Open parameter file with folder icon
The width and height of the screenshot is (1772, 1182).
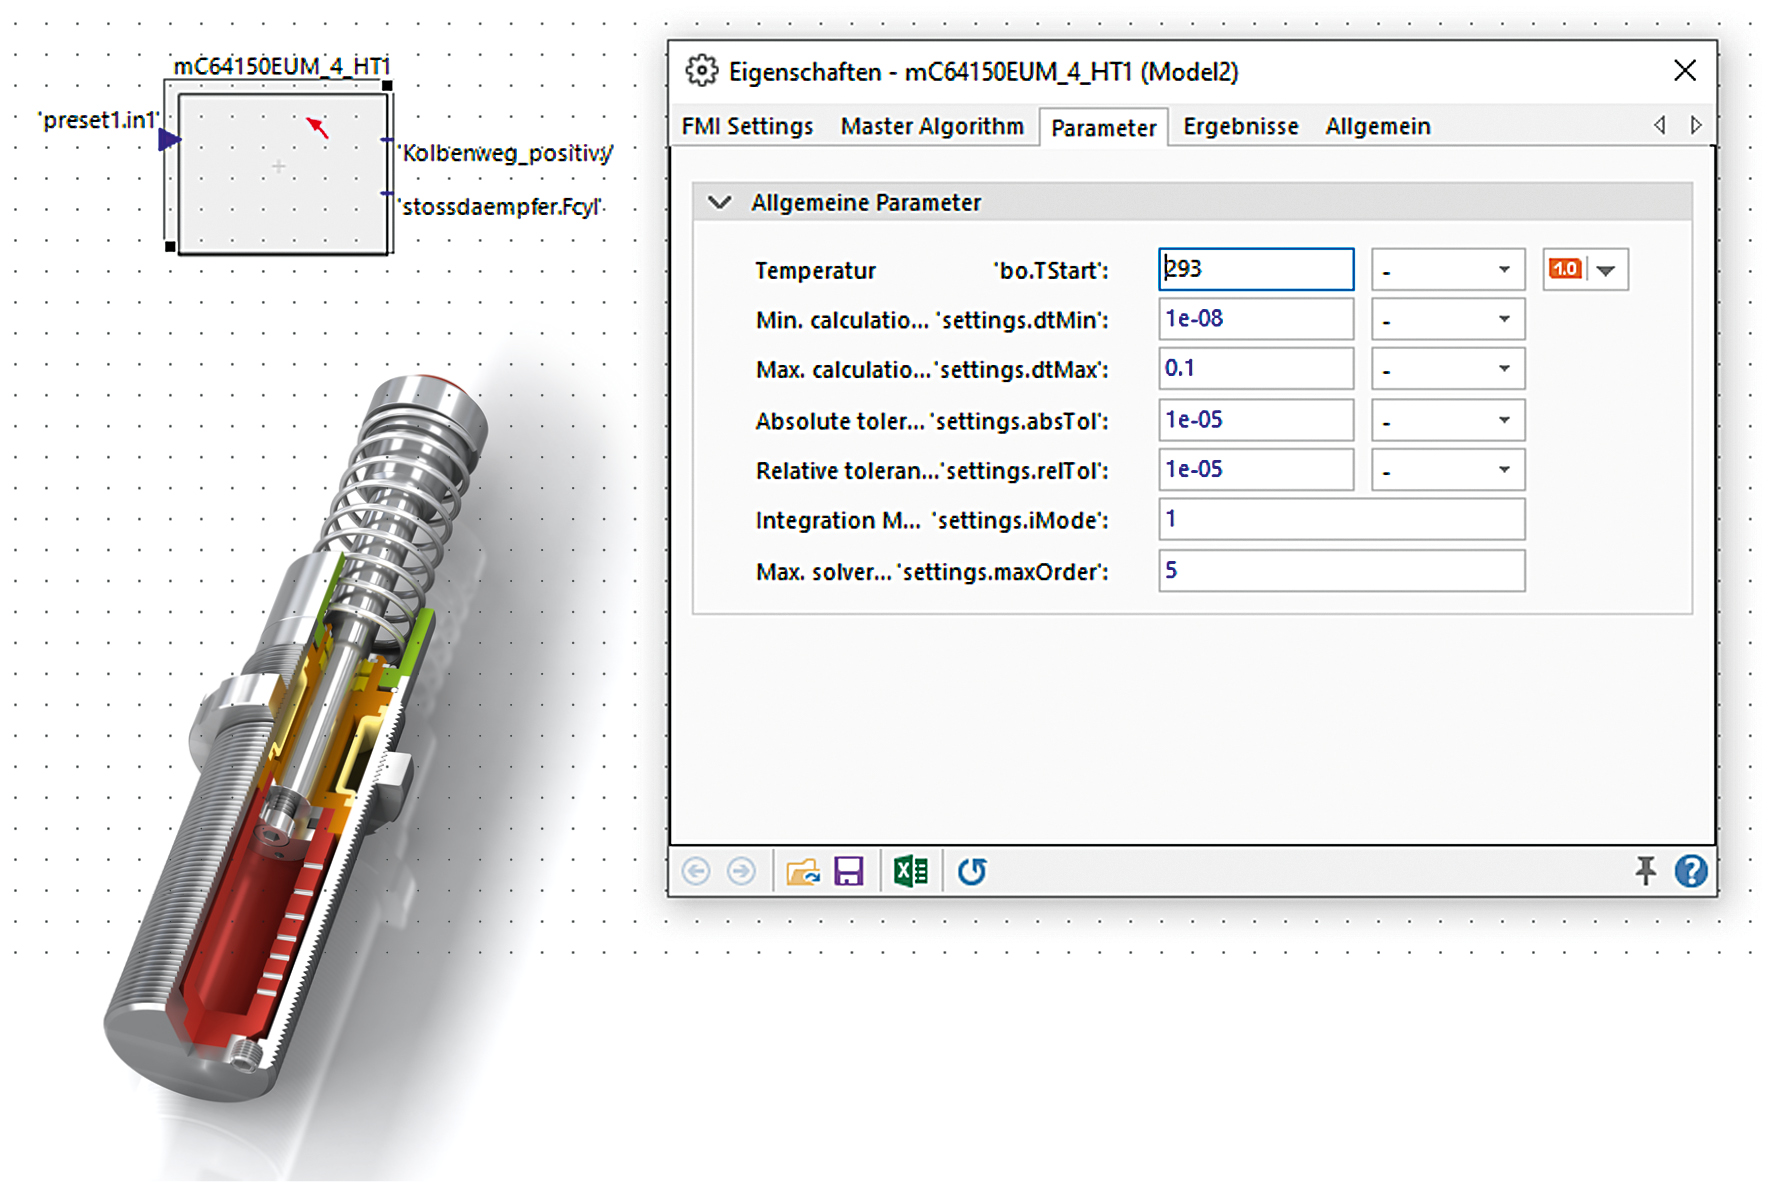tap(802, 871)
